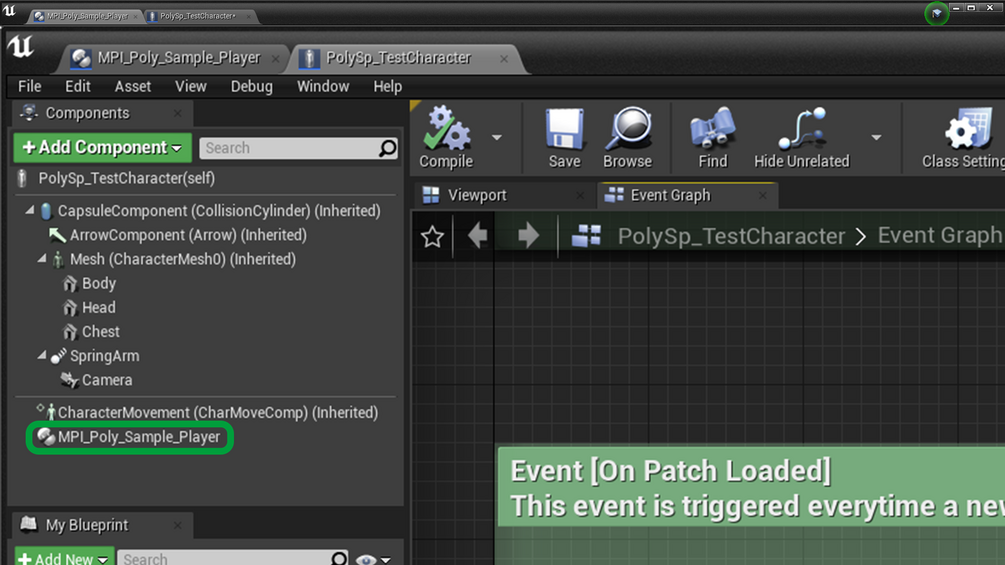Screen dimensions: 1005x565
Task: Close the MPI_Poly_Sample_Player asset tab
Action: point(275,59)
